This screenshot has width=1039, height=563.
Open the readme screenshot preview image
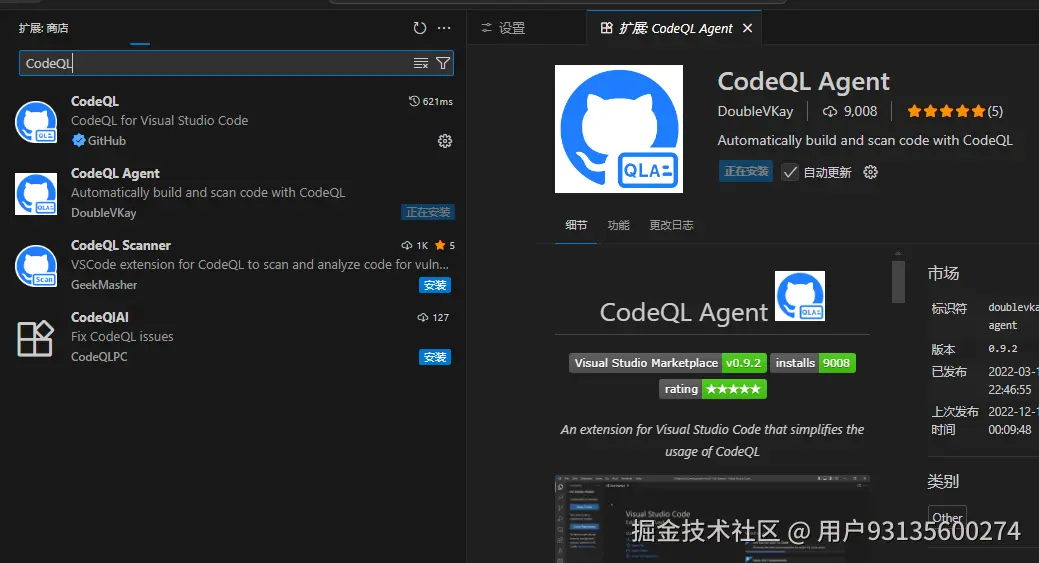[x=712, y=519]
